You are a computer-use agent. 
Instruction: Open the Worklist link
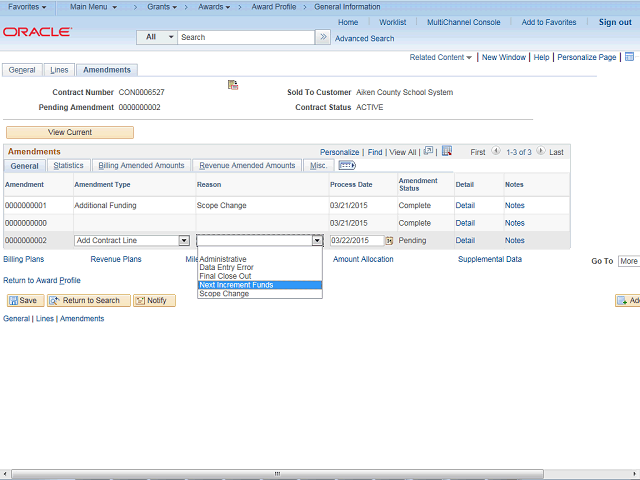coord(392,22)
